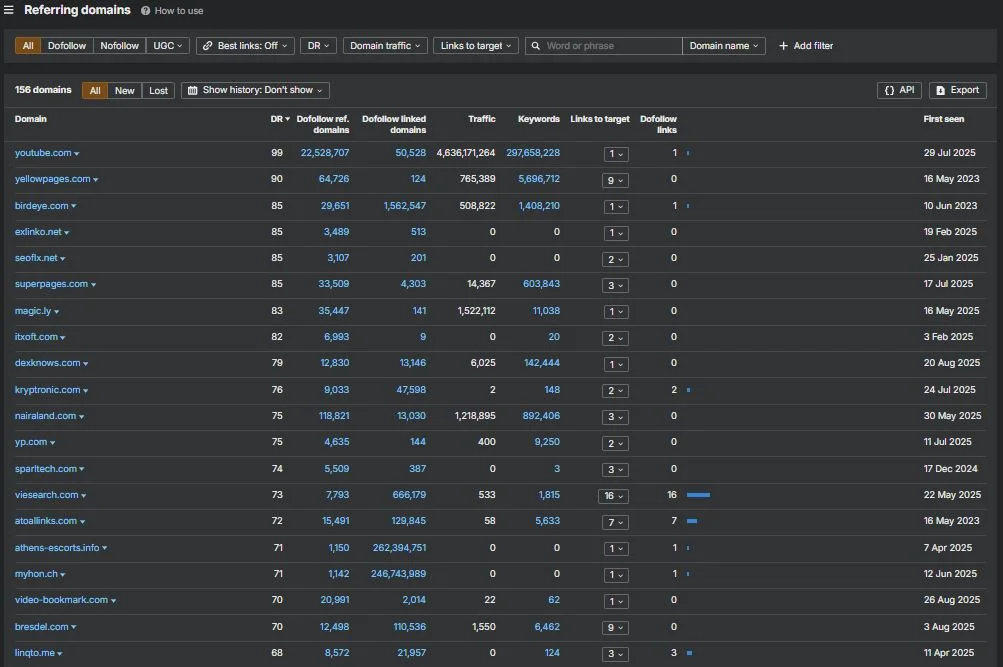Click 297,658,228 keywords value
The width and height of the screenshot is (1003, 667).
pyautogui.click(x=533, y=153)
